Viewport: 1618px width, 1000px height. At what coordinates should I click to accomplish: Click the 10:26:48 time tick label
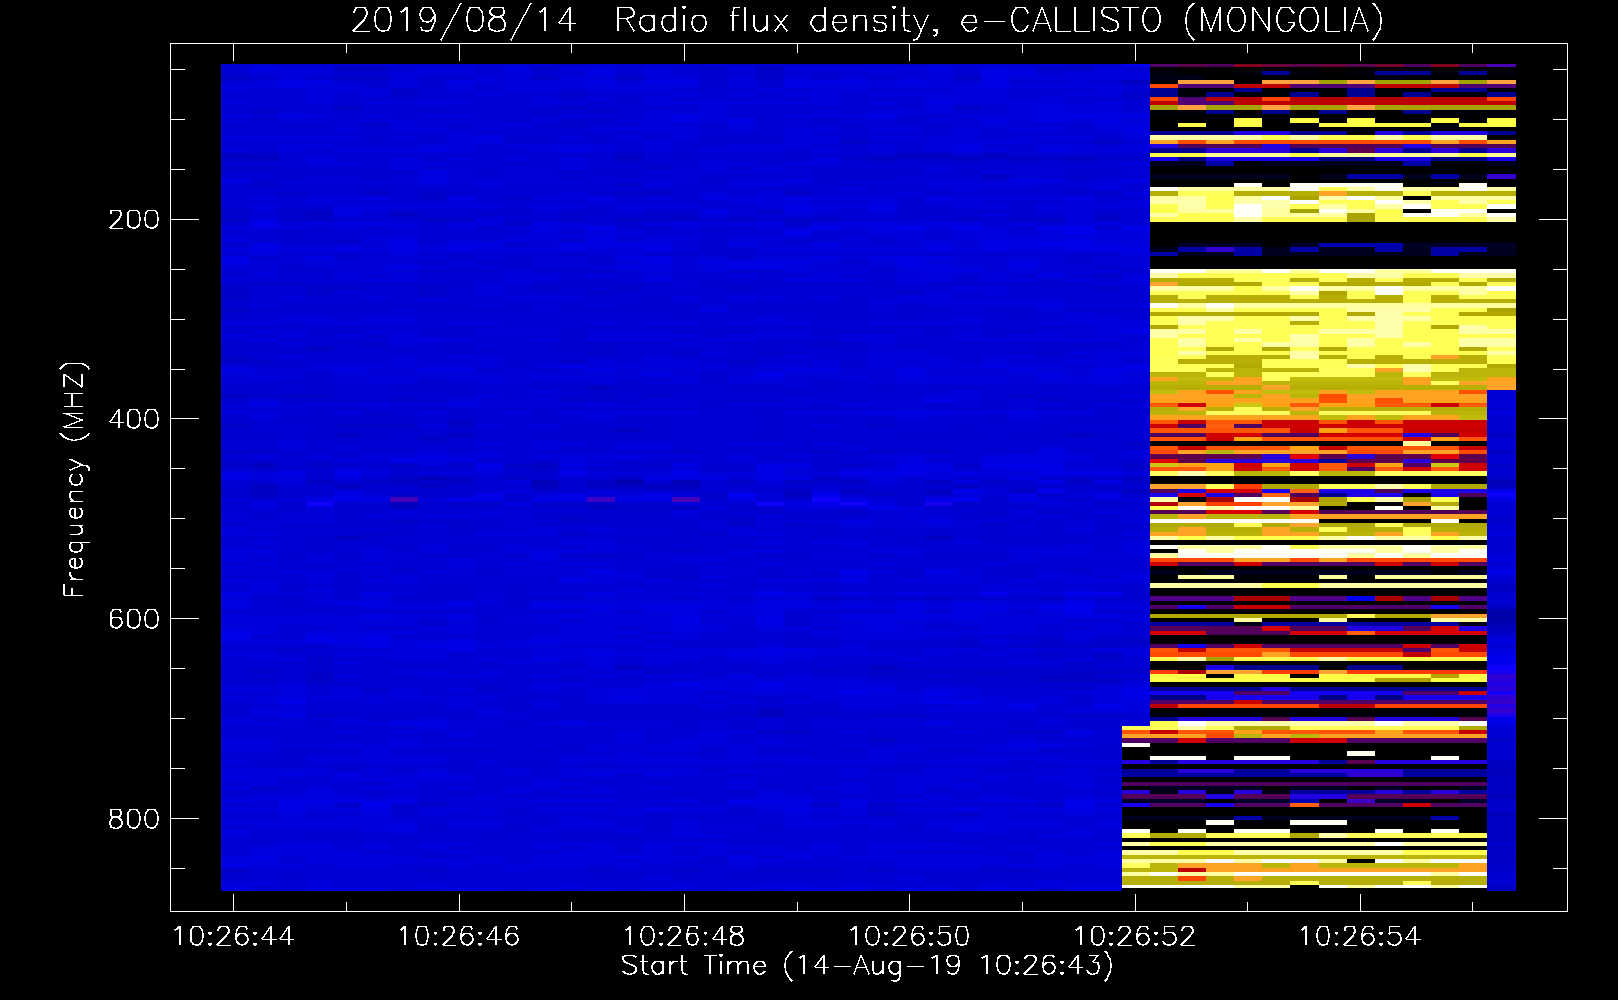pos(684,936)
